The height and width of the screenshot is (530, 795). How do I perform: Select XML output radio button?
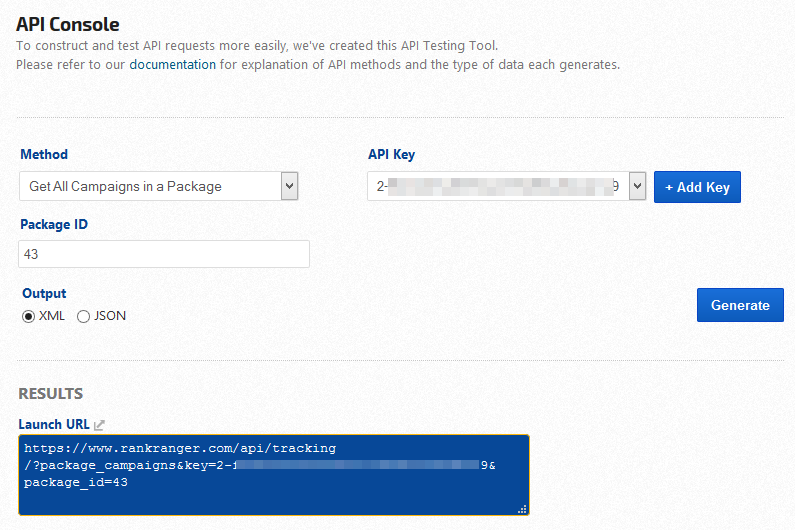tap(28, 316)
